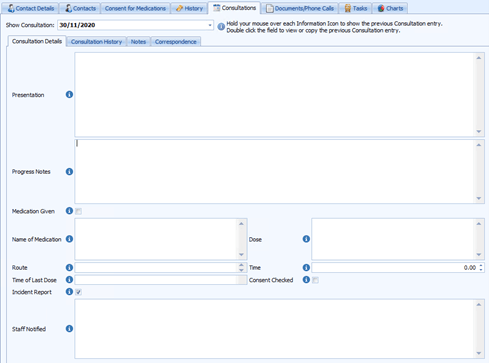Click the Time information icon
This screenshot has width=489, height=363.
[x=306, y=267]
